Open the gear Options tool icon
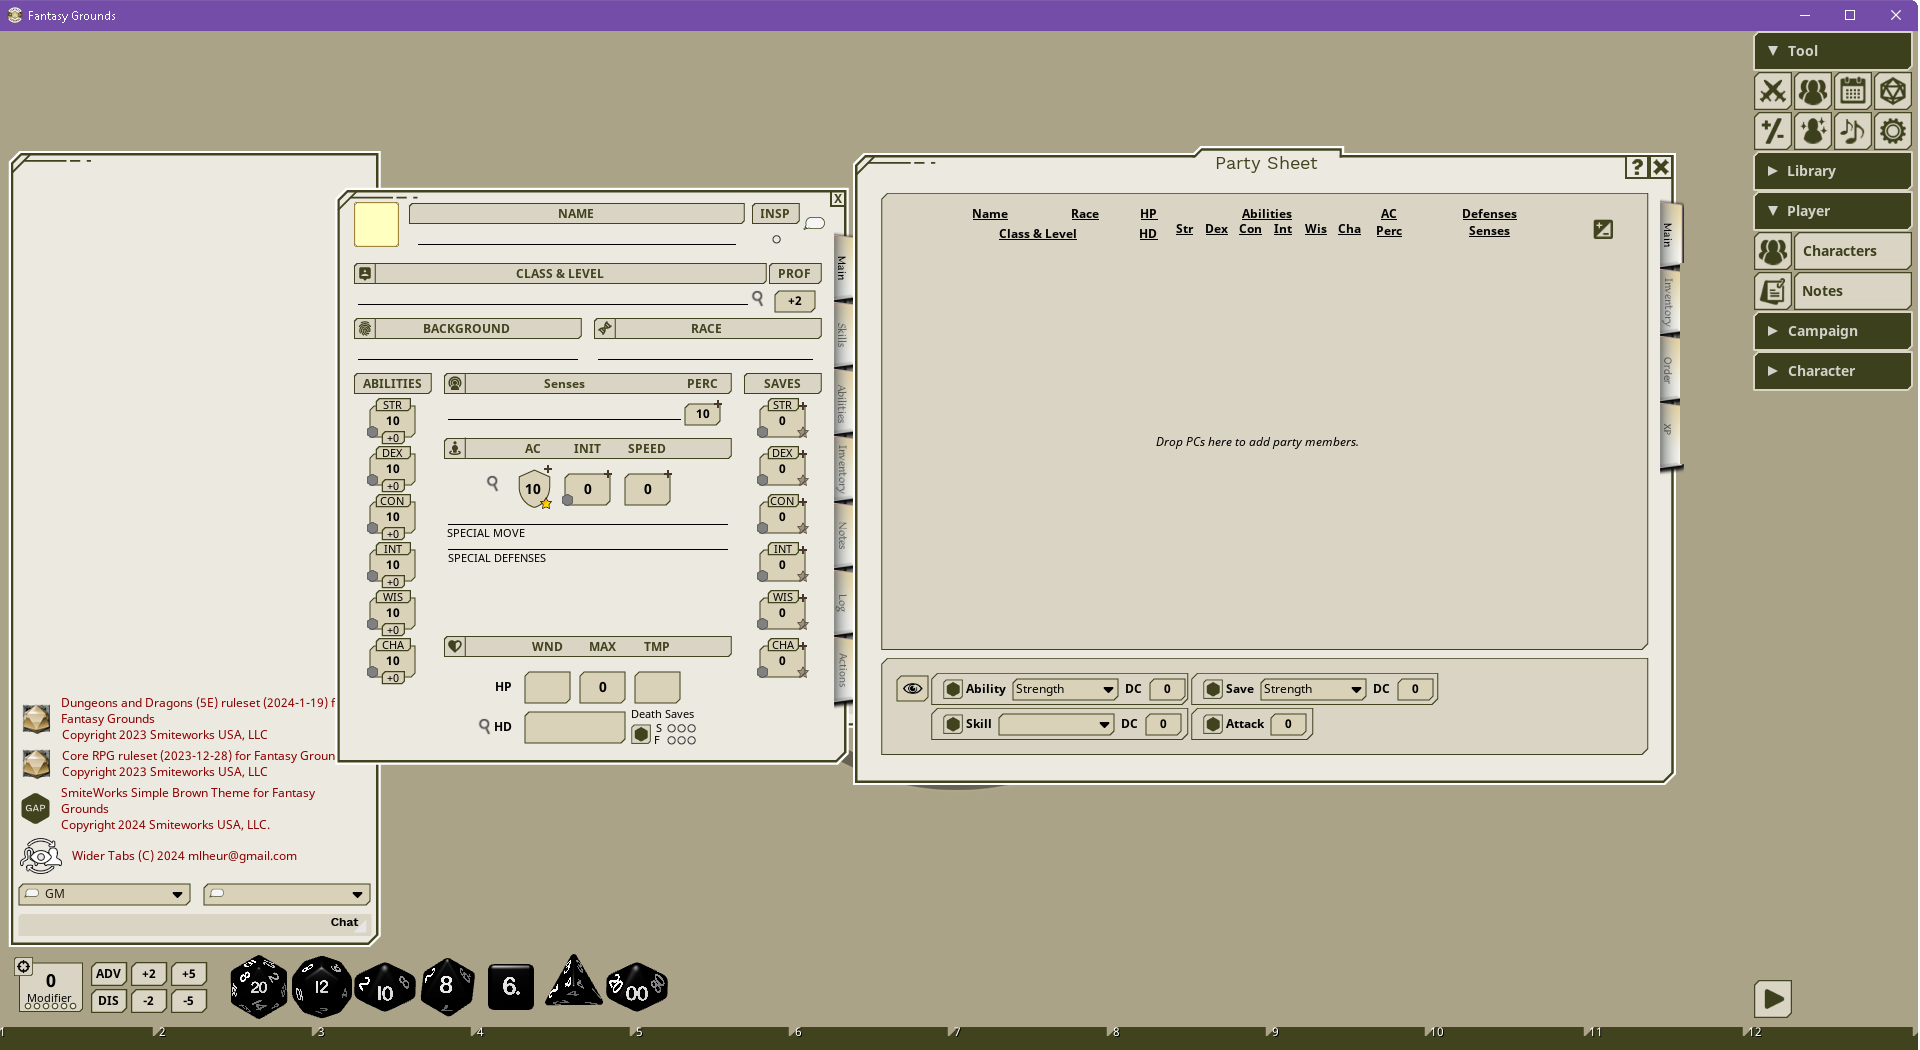The image size is (1920, 1050). click(x=1892, y=131)
